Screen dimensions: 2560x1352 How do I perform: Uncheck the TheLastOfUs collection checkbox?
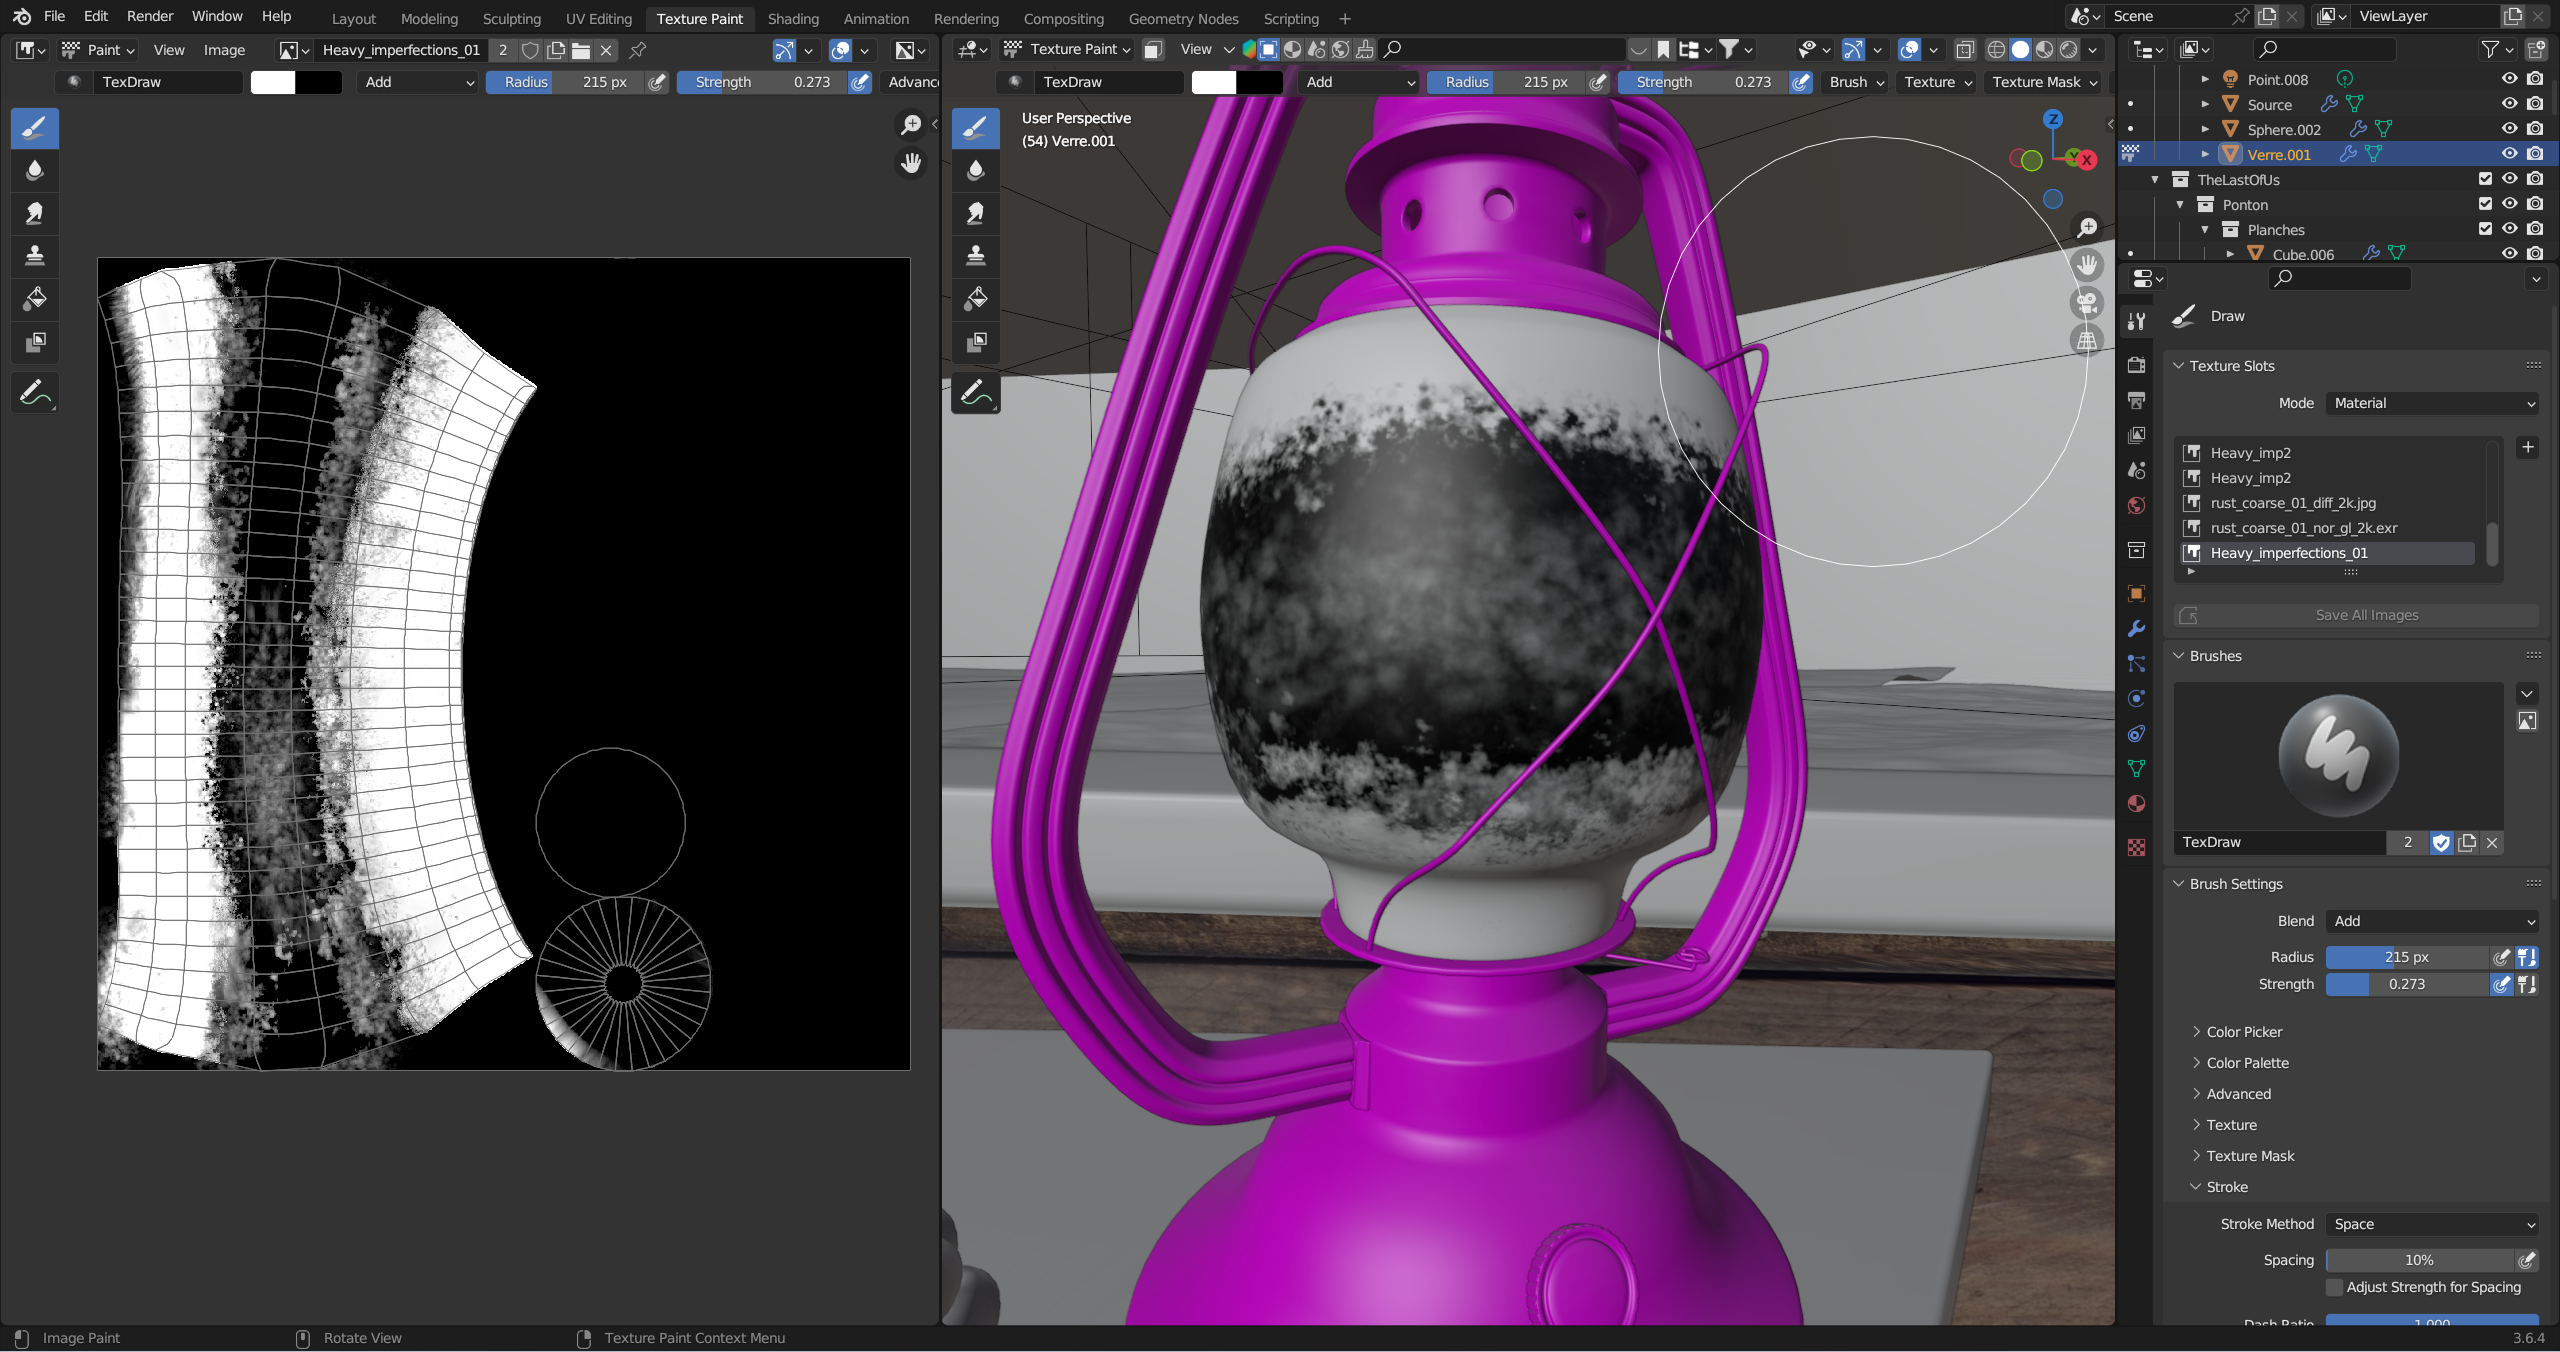2484,179
